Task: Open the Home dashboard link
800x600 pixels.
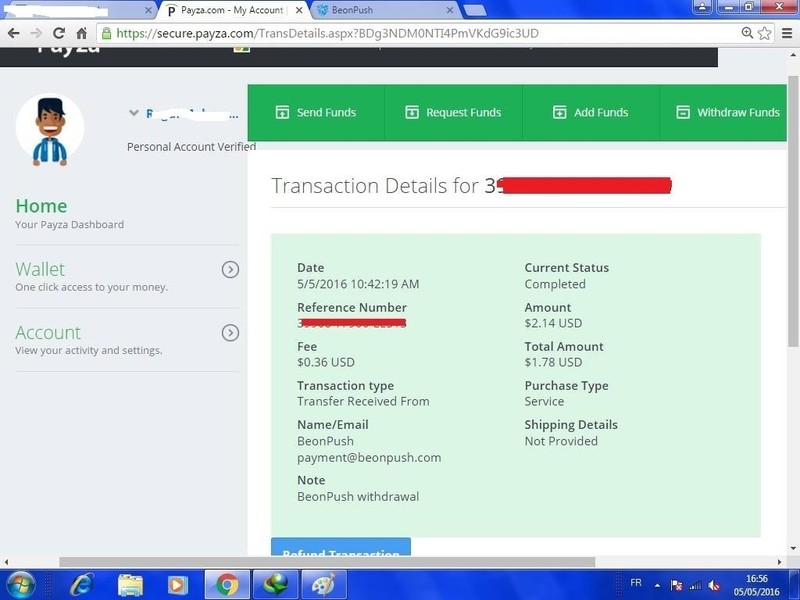Action: coord(41,206)
